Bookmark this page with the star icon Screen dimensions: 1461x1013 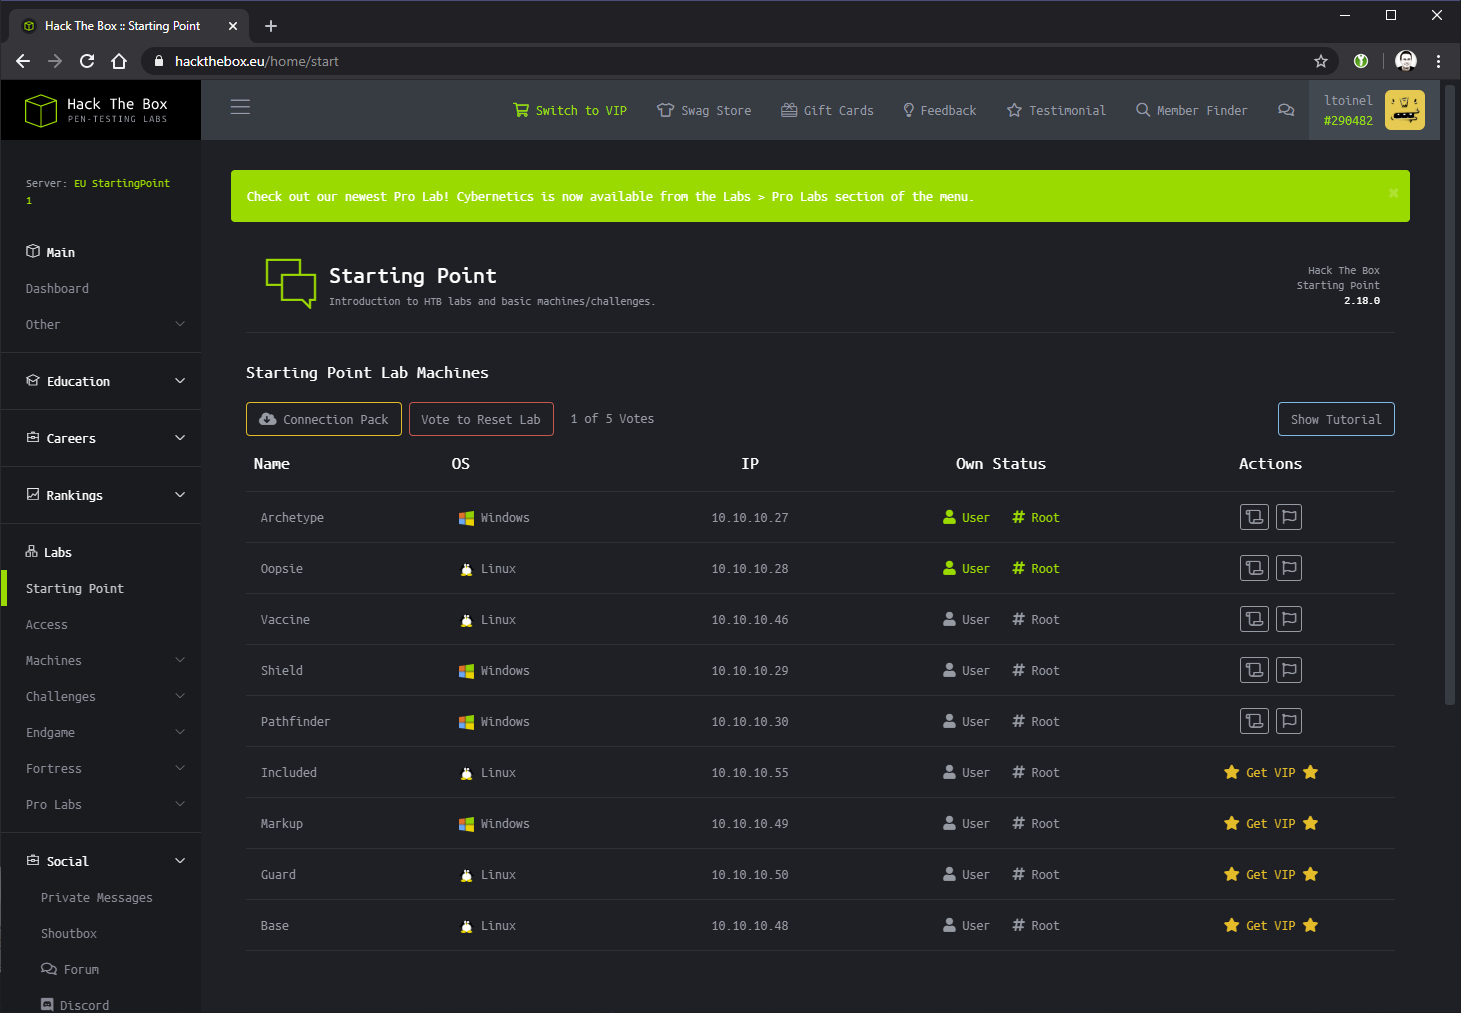click(x=1320, y=61)
